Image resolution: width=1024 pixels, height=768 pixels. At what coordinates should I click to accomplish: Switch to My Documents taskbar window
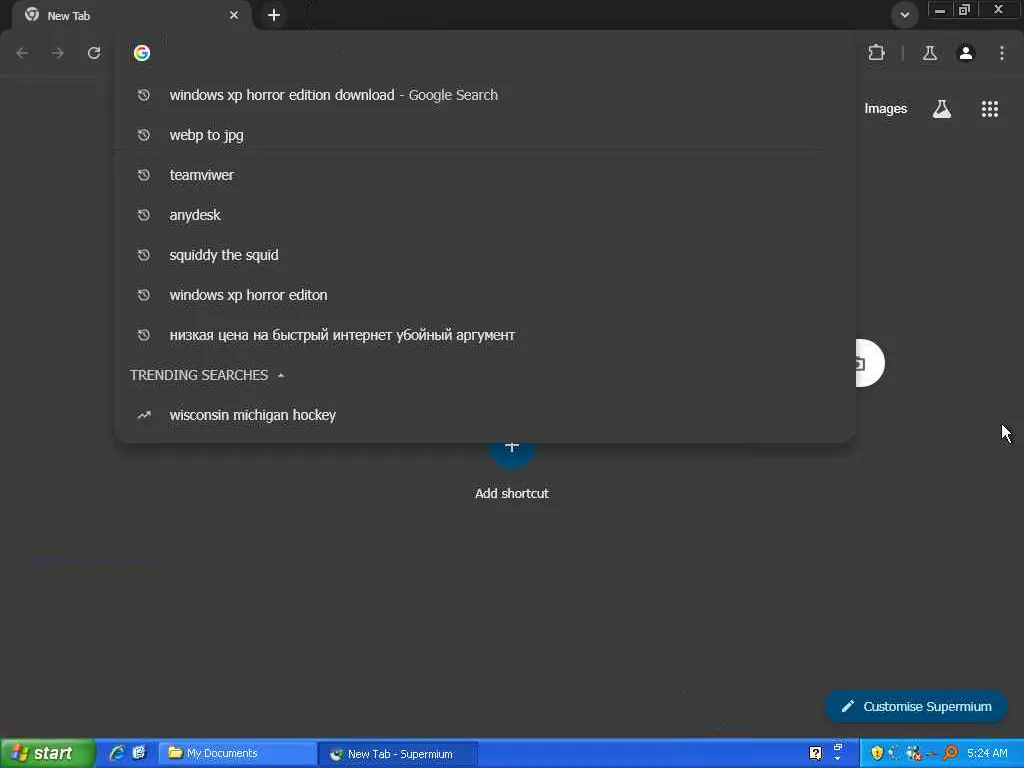[x=238, y=754]
